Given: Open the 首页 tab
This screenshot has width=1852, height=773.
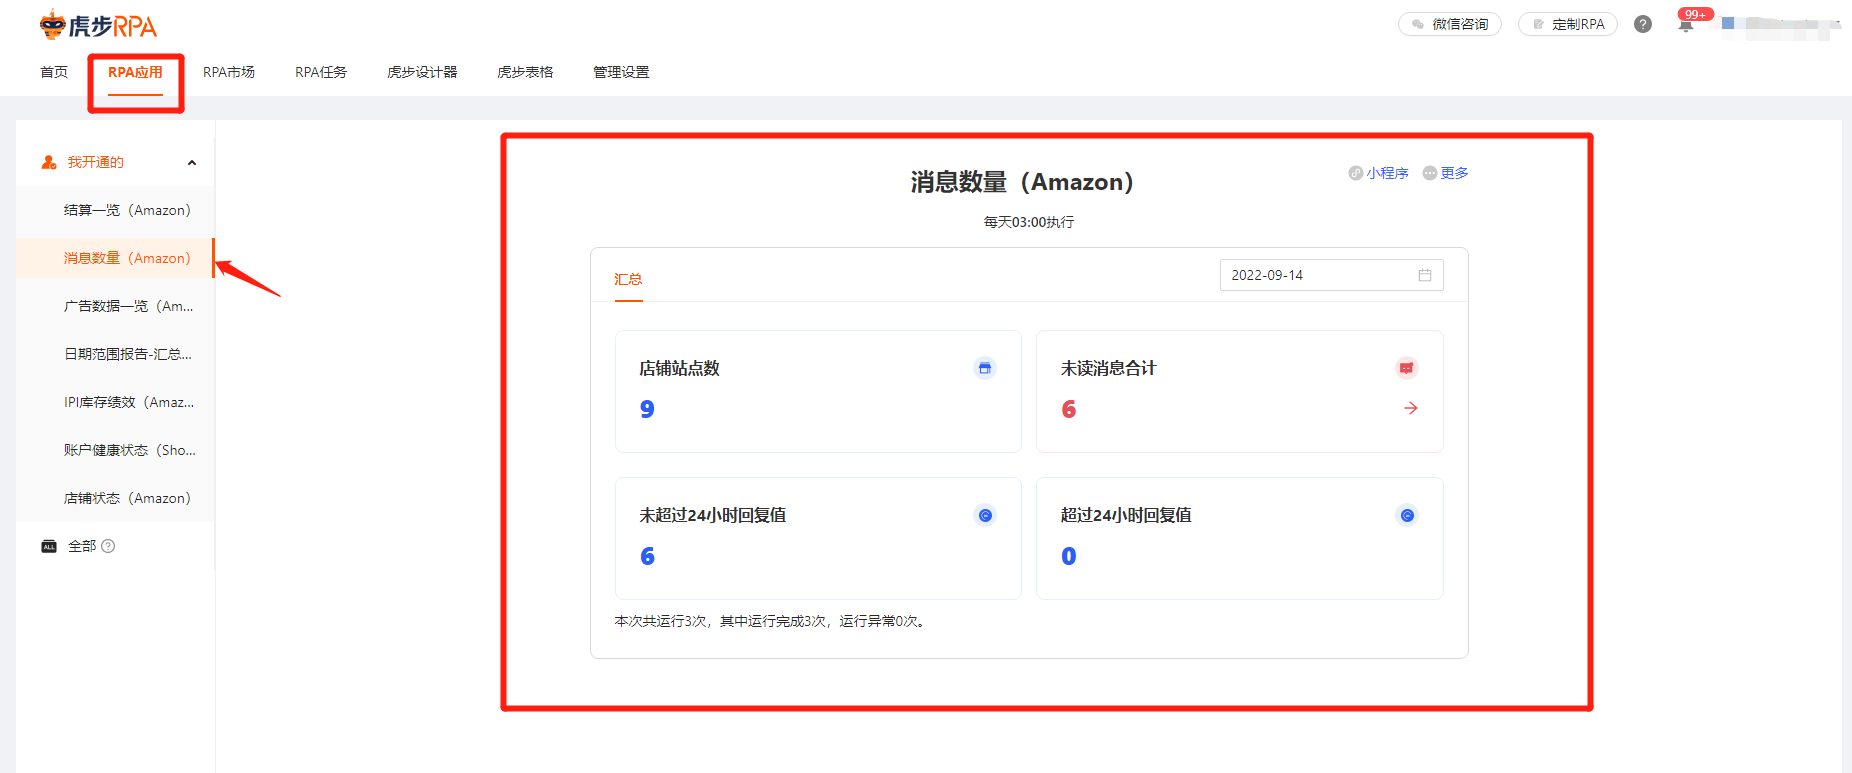Looking at the screenshot, I should tap(54, 72).
